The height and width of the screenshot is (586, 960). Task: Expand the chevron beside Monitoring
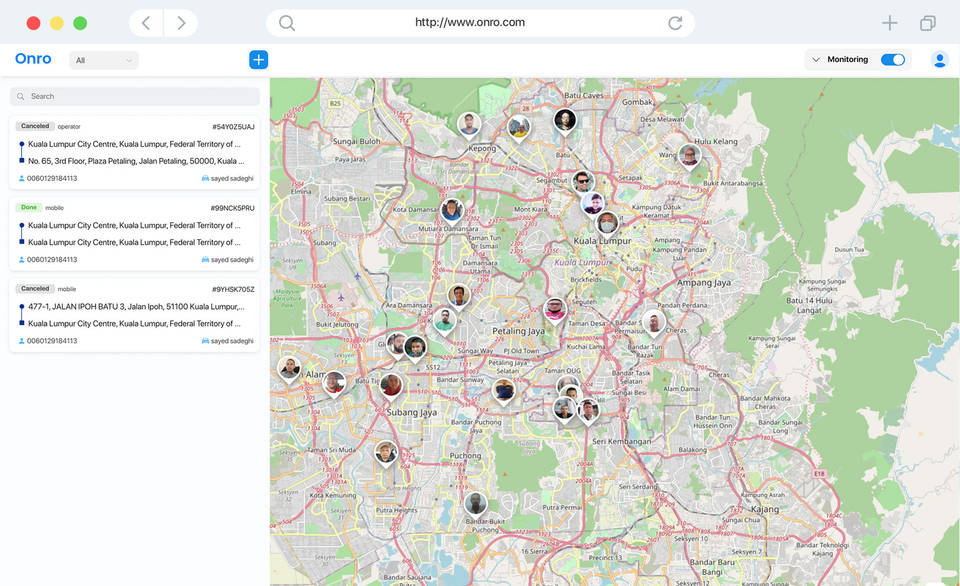point(816,60)
